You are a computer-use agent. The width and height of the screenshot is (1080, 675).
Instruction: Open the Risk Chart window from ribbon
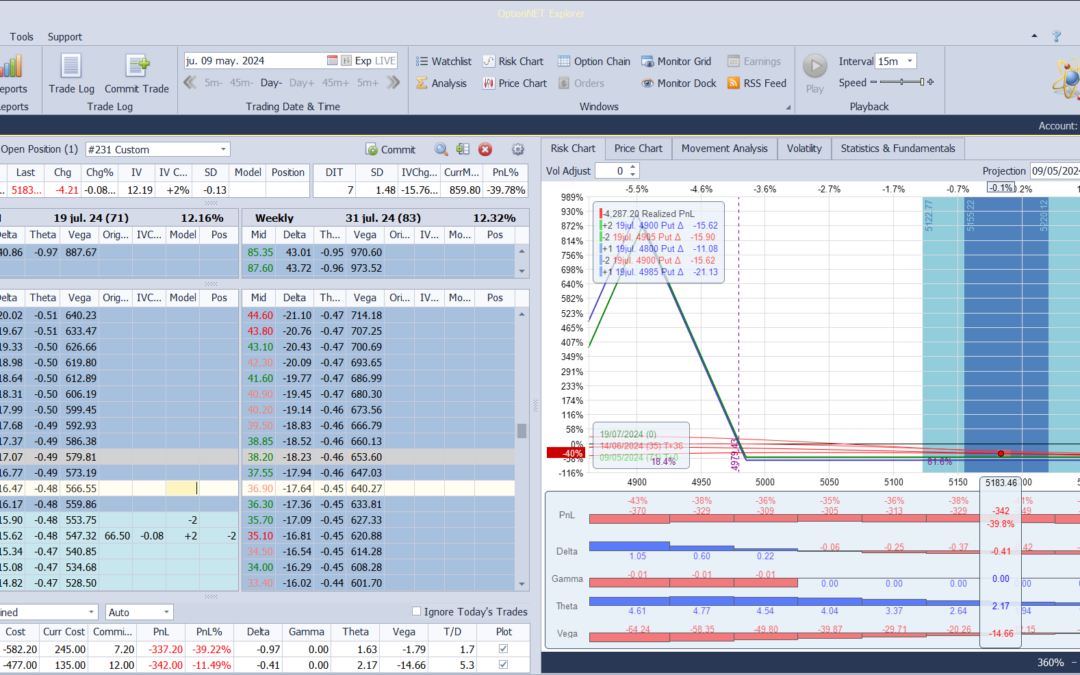[513, 61]
